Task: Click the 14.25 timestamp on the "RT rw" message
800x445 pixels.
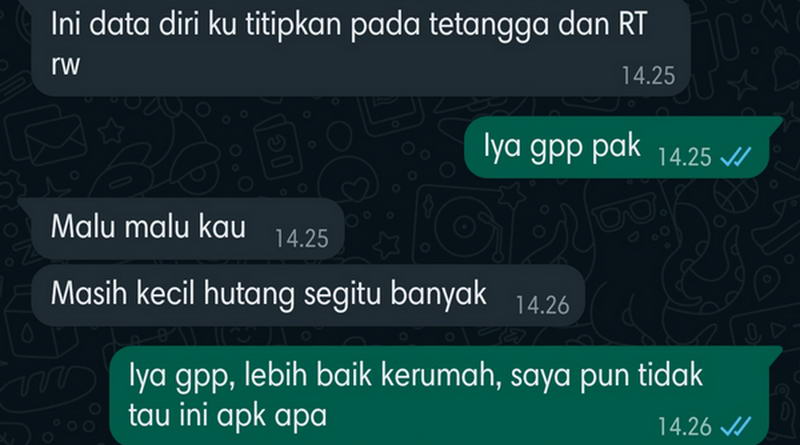Action: pyautogui.click(x=648, y=76)
